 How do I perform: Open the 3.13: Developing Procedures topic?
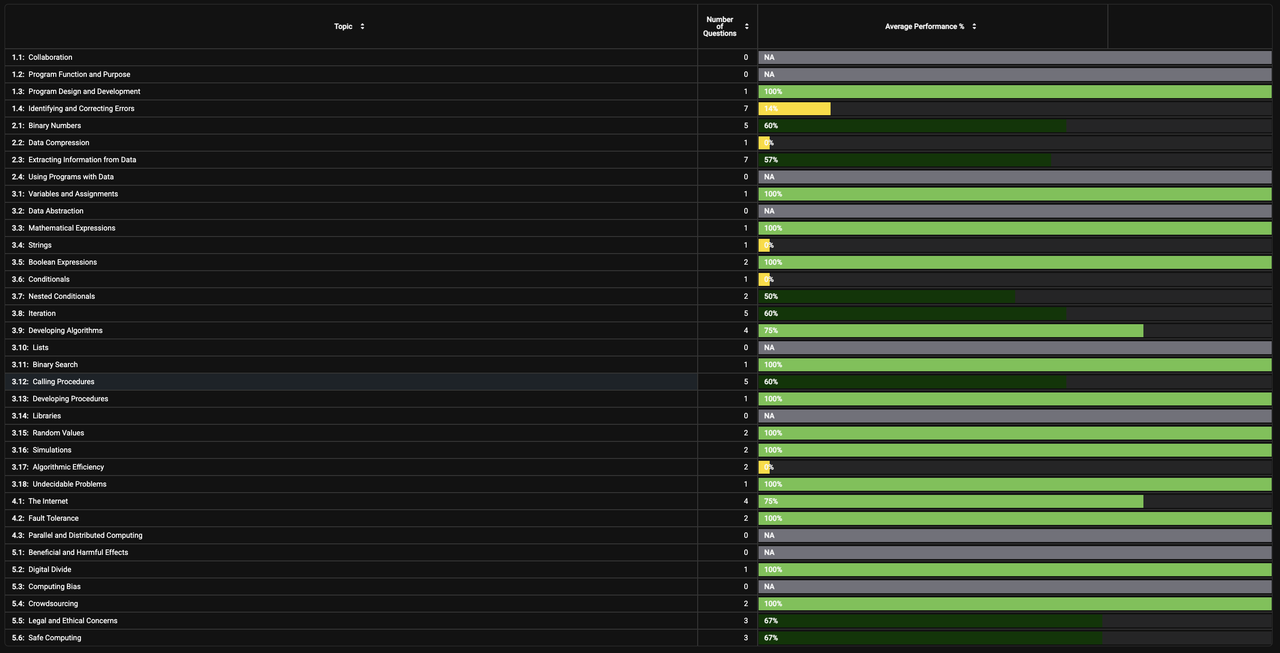(x=60, y=397)
